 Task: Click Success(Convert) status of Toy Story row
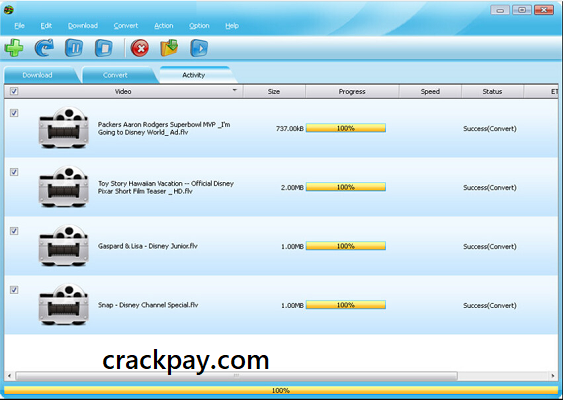(x=490, y=187)
